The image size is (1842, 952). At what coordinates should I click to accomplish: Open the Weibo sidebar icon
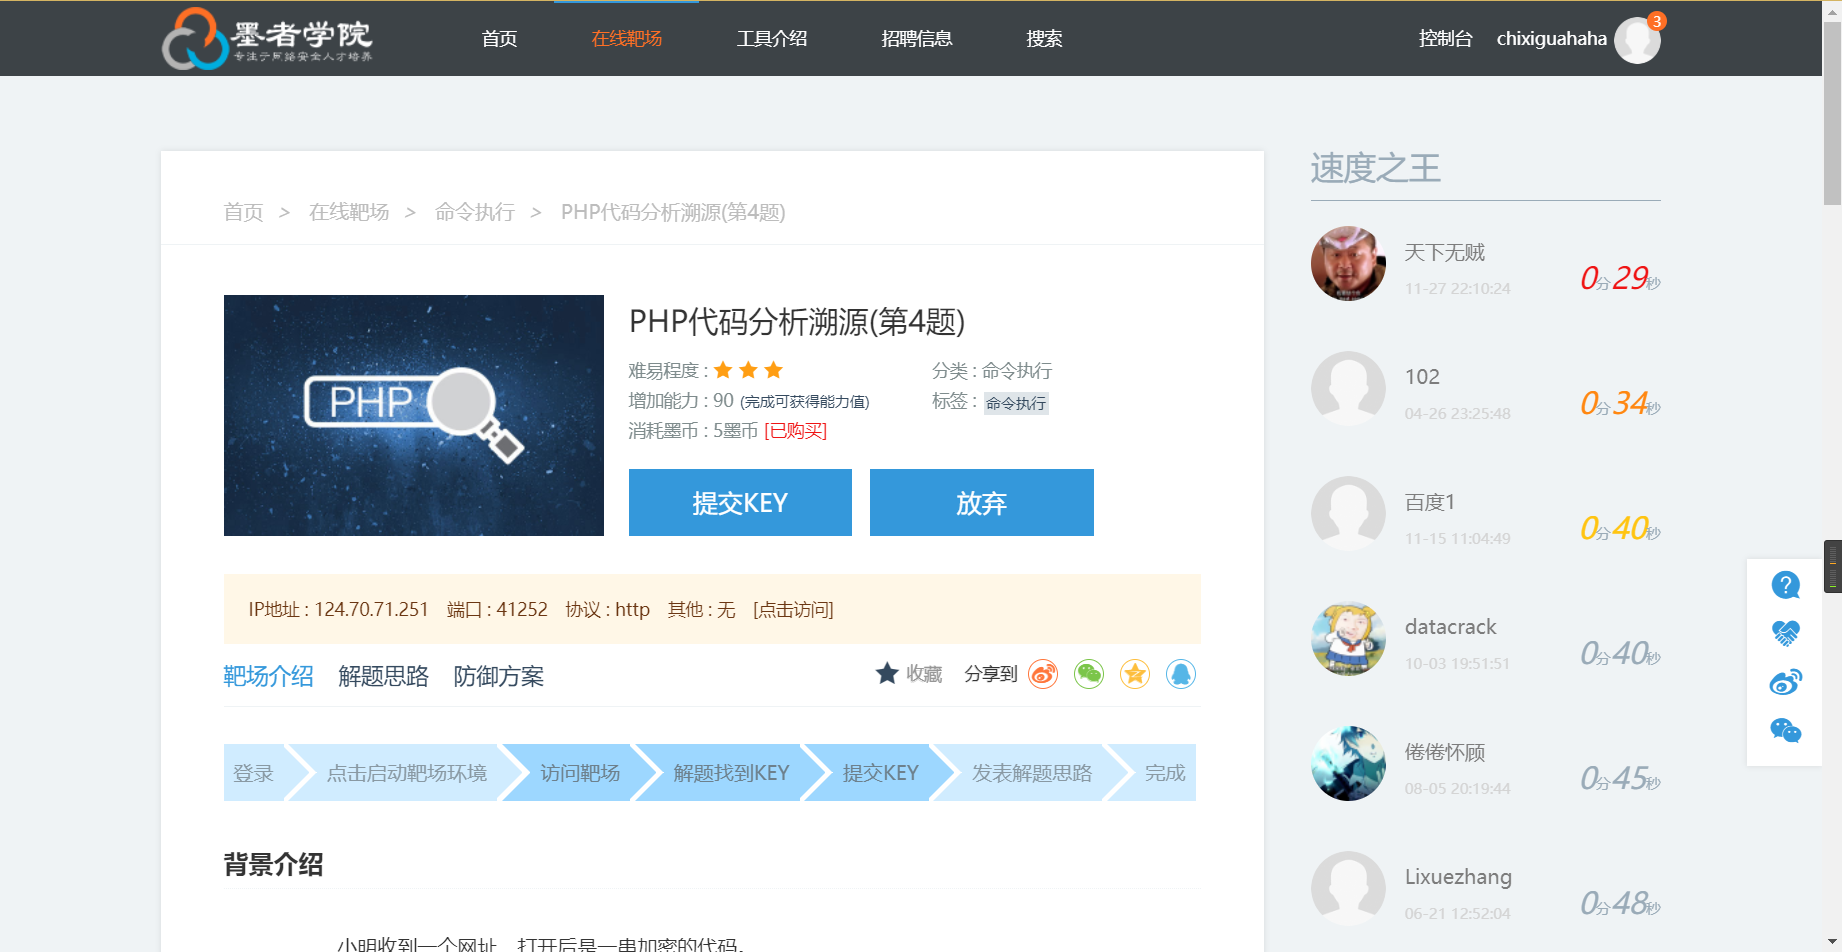(1785, 680)
